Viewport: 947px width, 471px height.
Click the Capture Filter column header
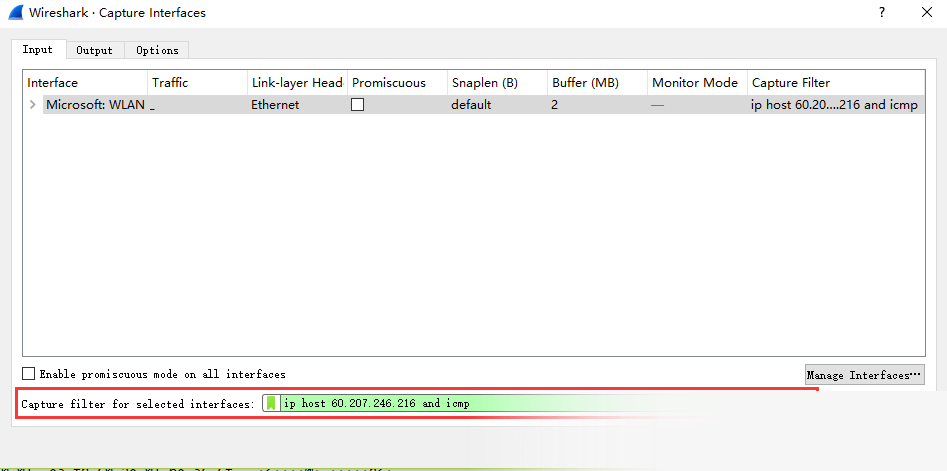tap(836, 83)
